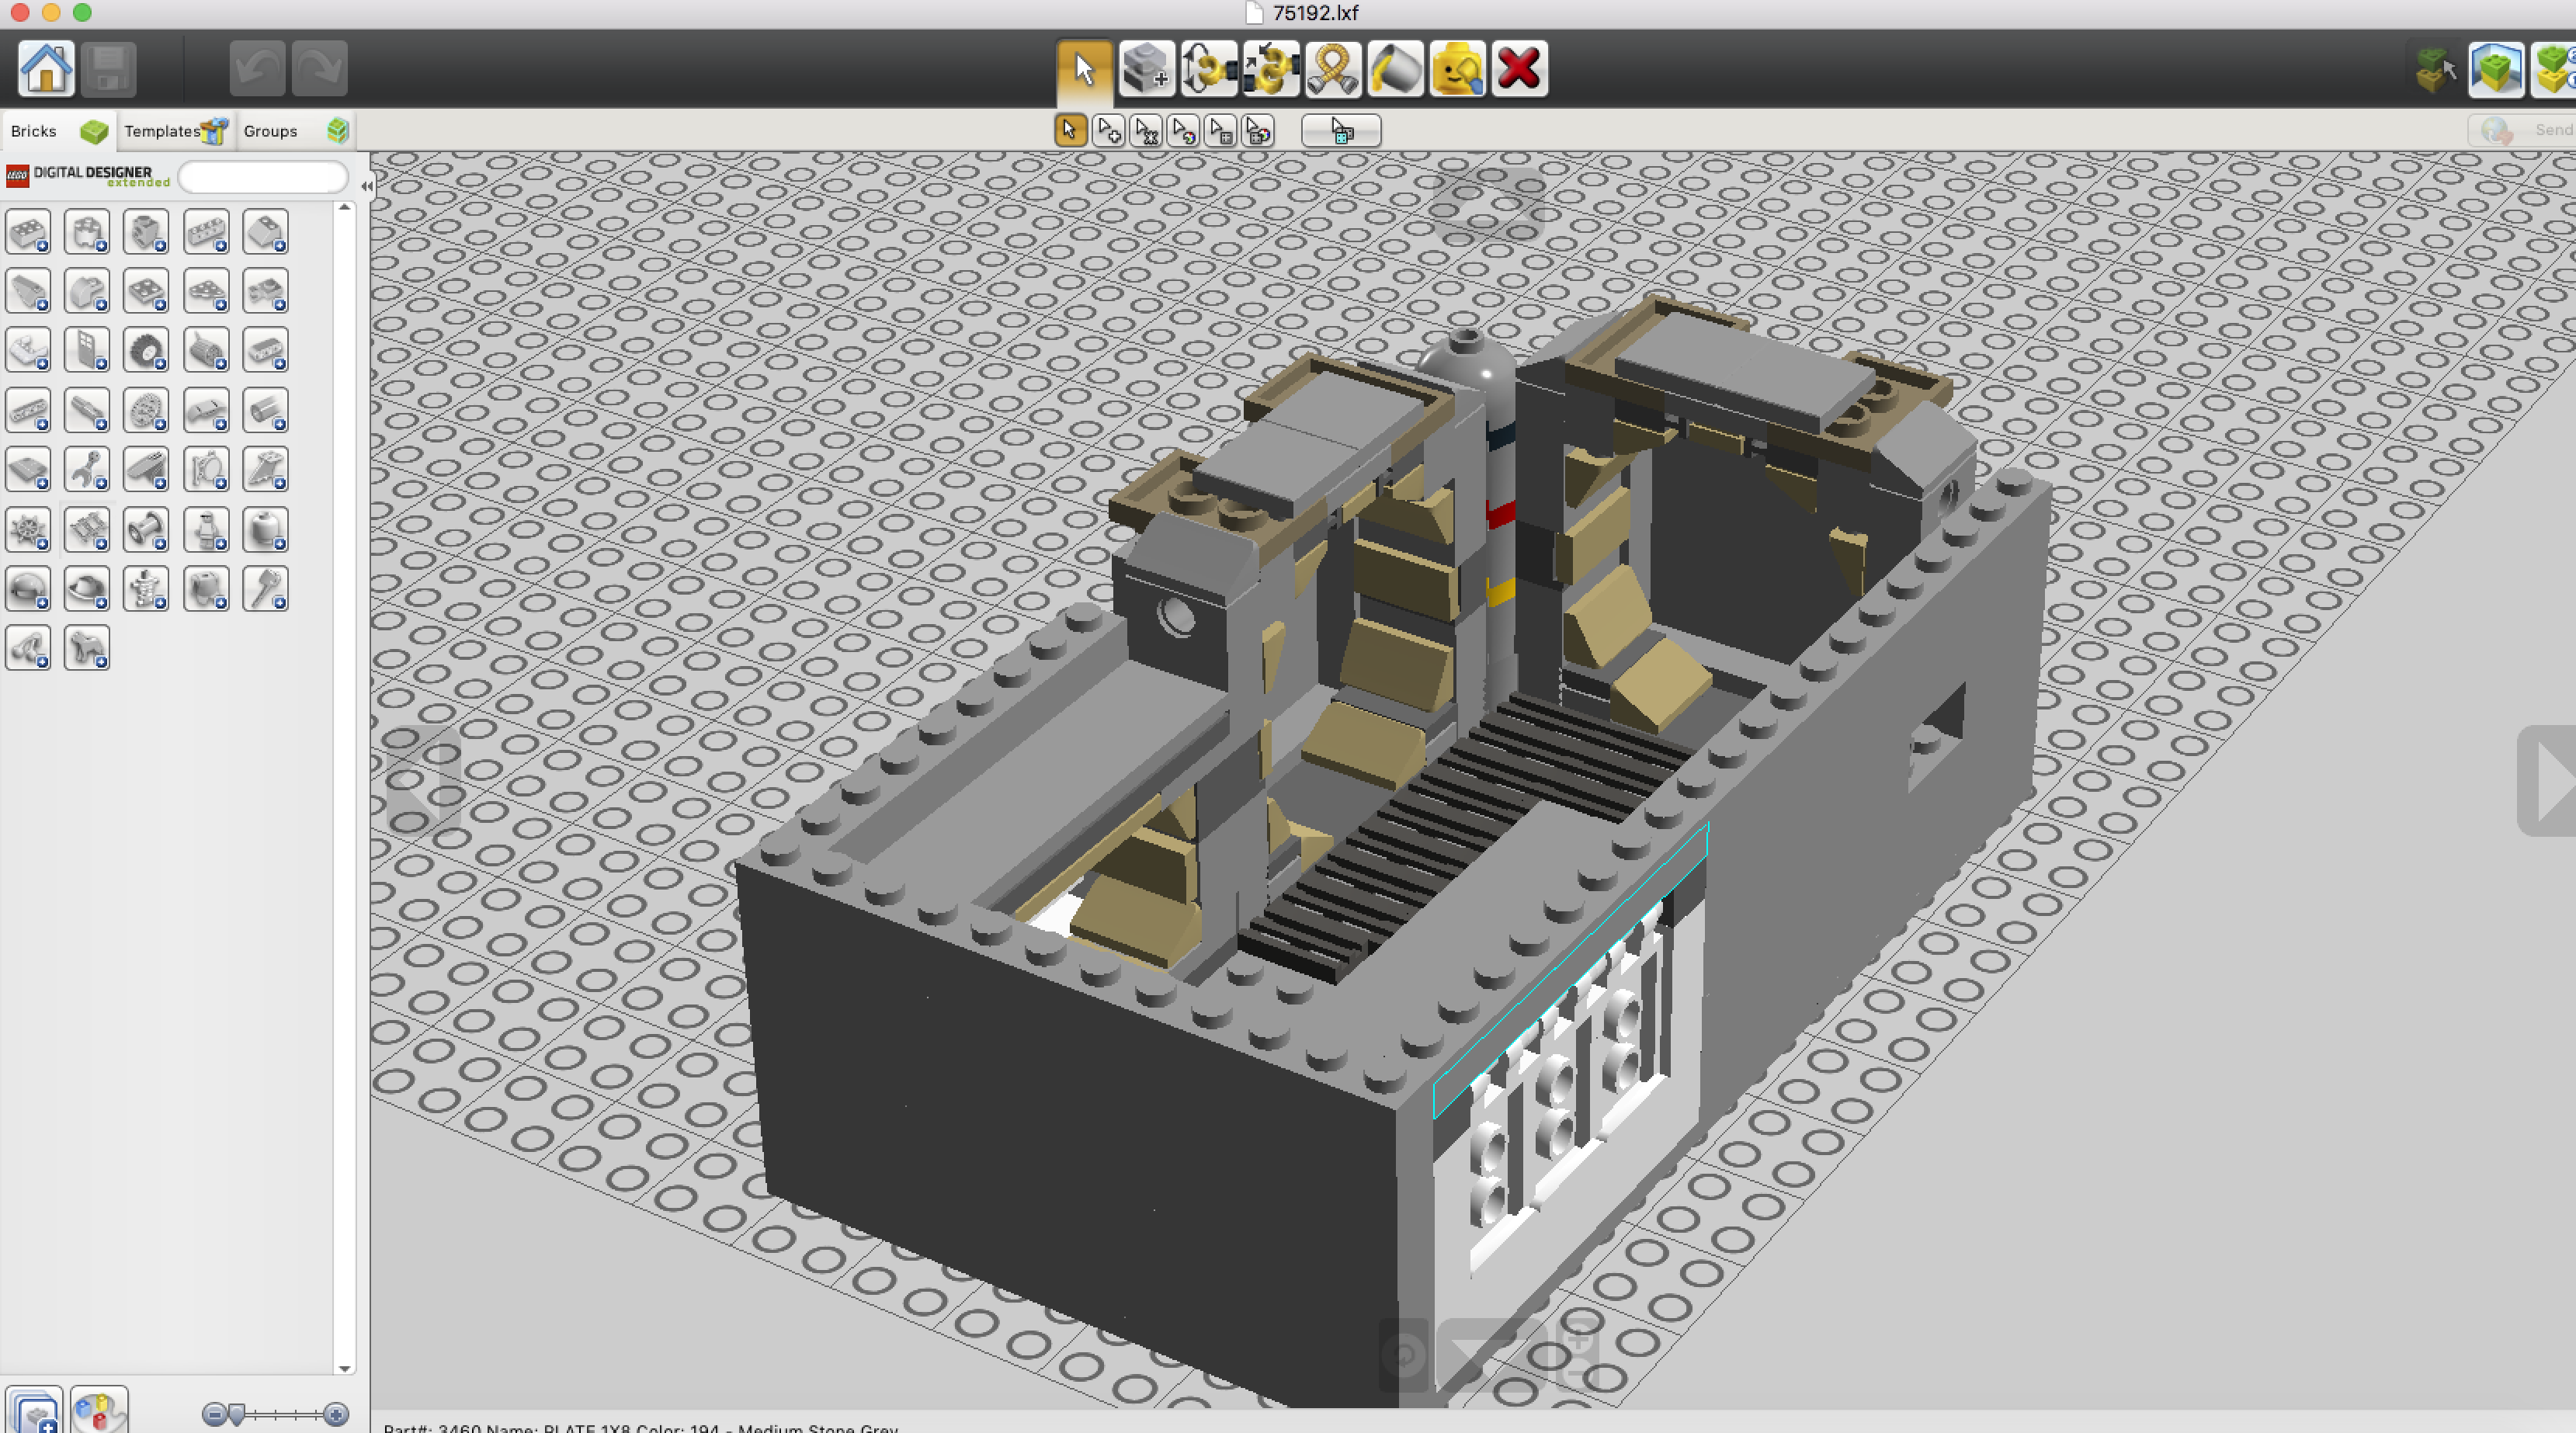Choose the Hinge Align tool
Image resolution: width=2576 pixels, height=1433 pixels.
pos(1270,69)
